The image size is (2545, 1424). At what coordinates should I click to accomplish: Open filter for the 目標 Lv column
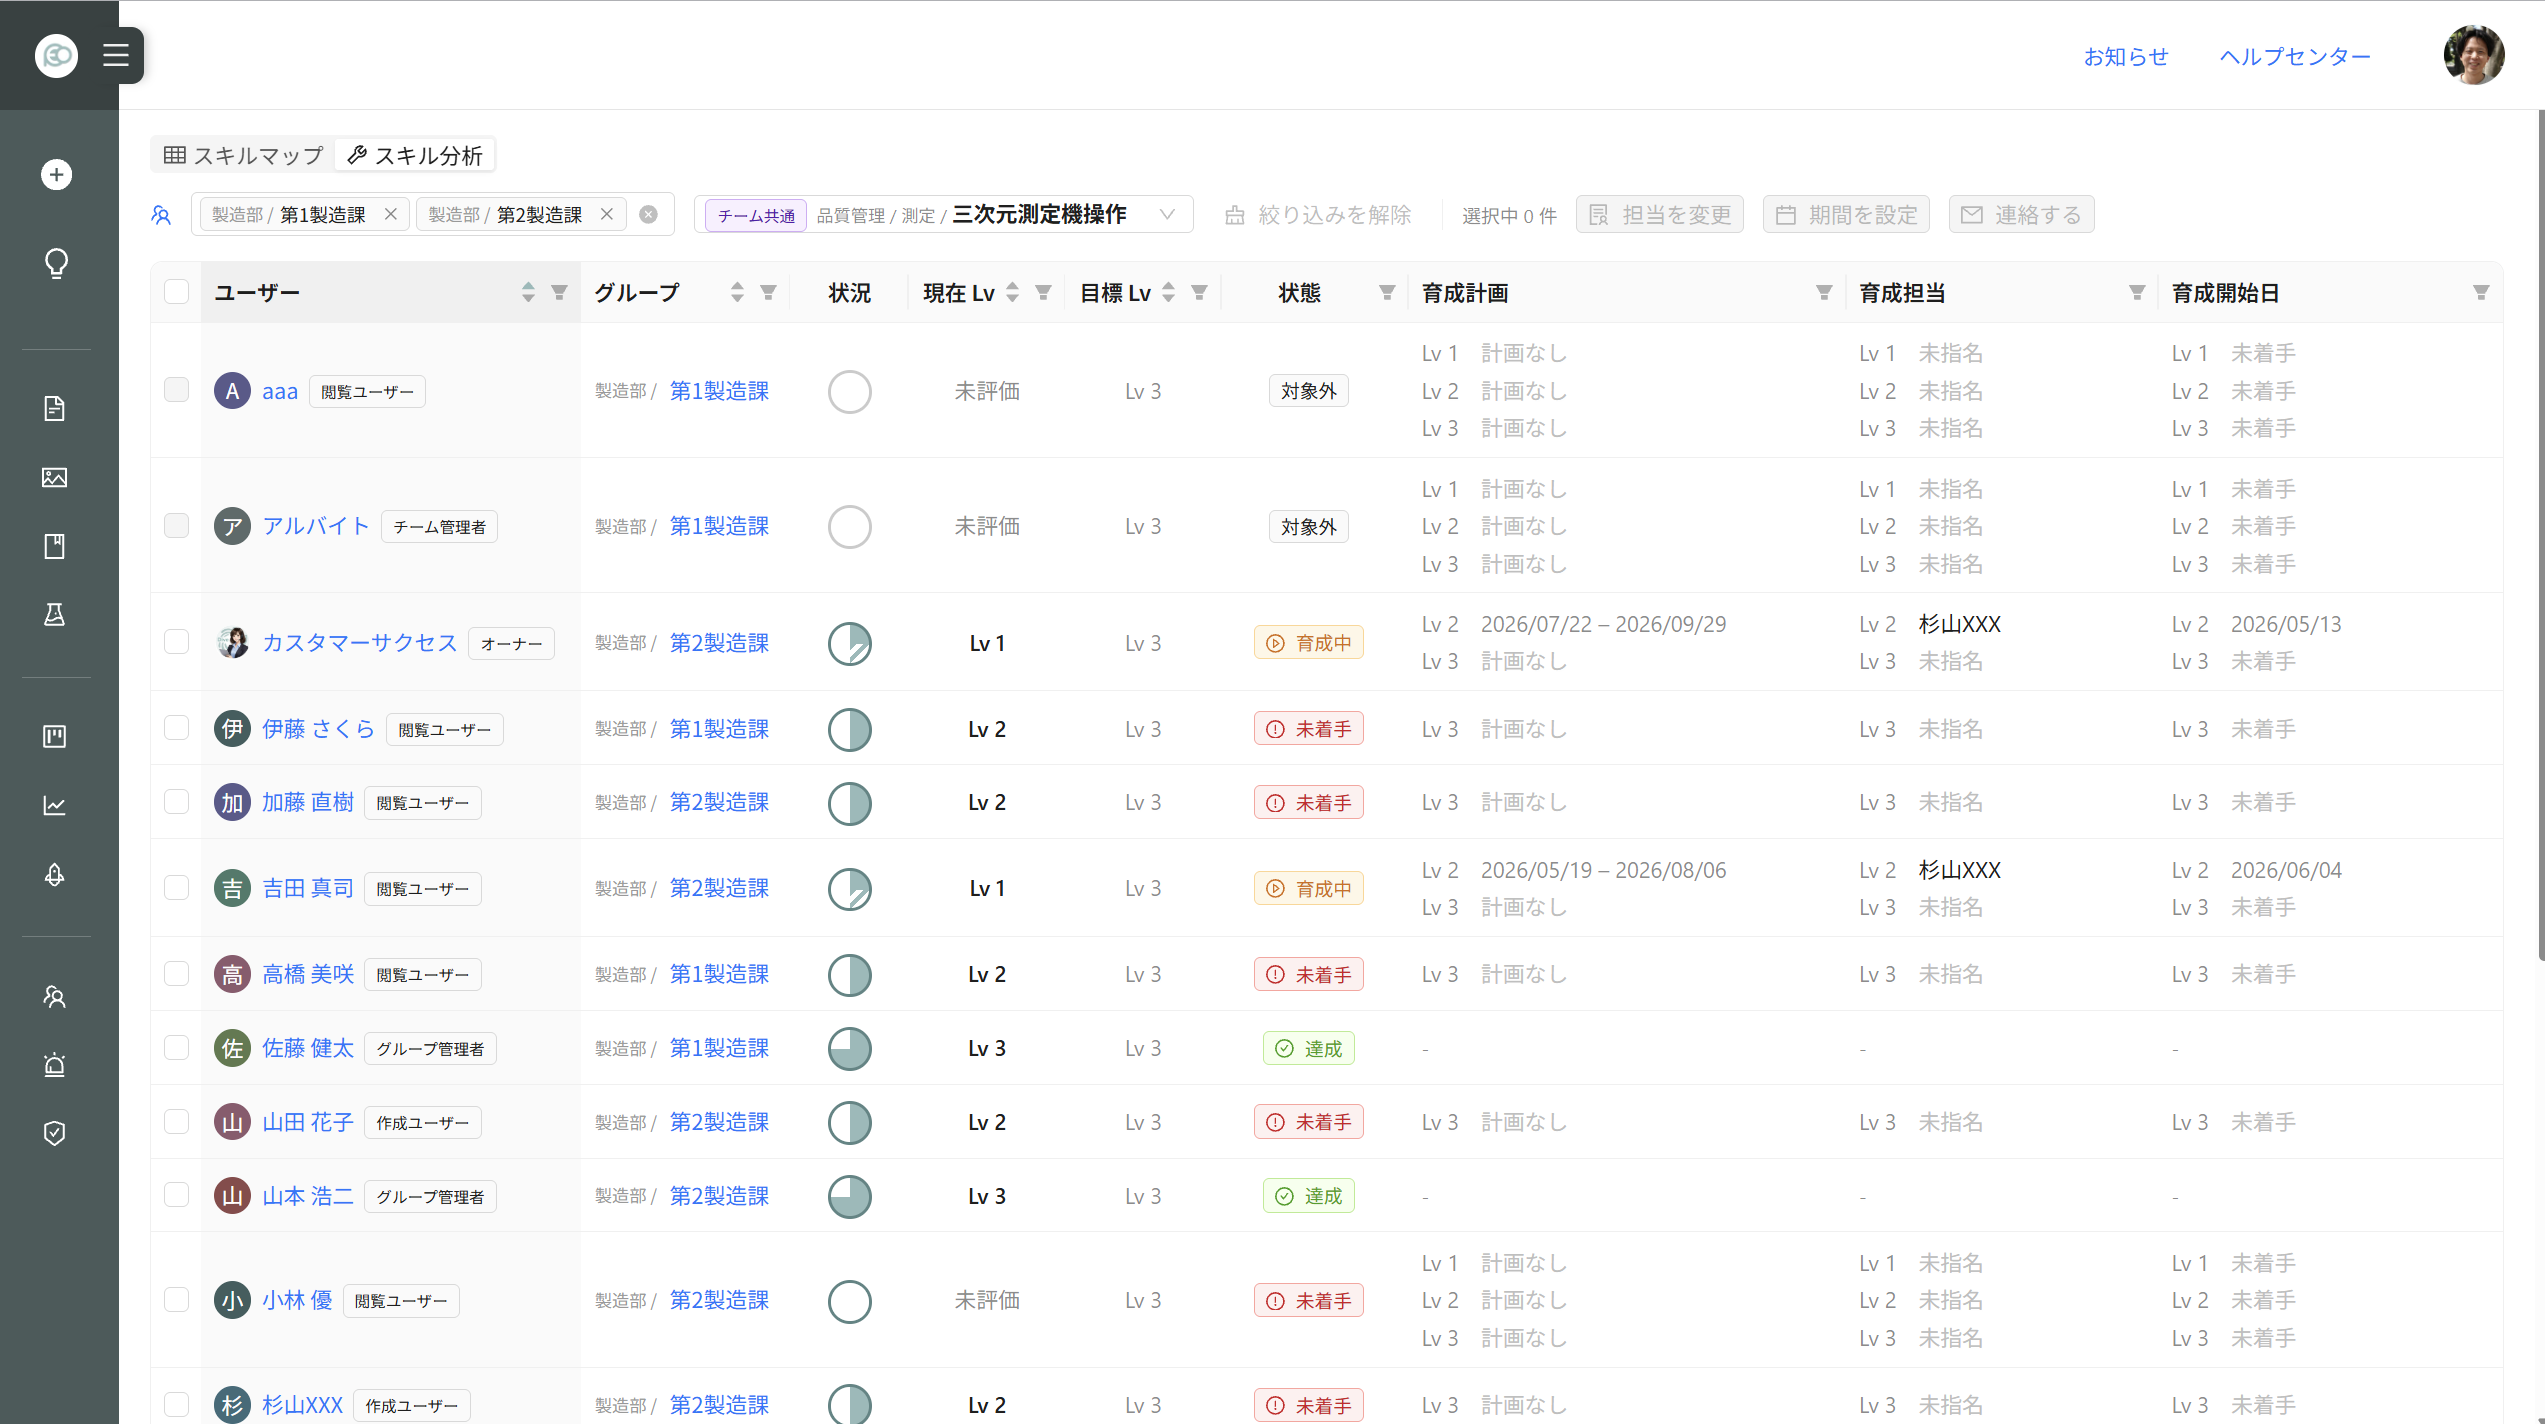(1199, 292)
